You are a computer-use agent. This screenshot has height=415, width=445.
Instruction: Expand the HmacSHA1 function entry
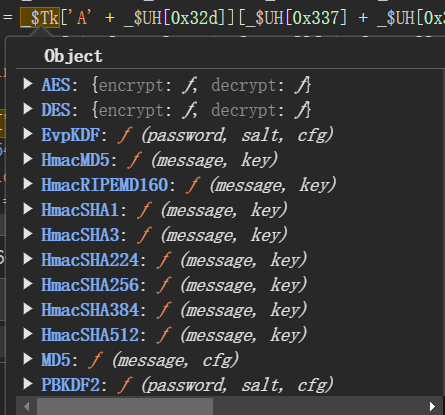click(28, 209)
